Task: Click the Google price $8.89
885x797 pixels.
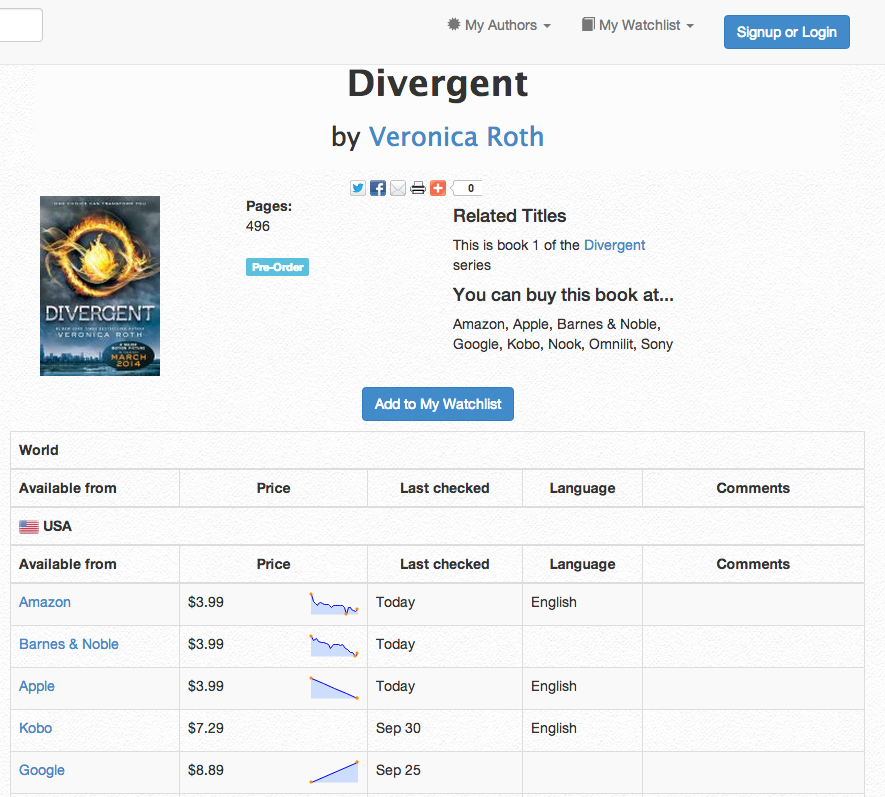Action: point(206,770)
